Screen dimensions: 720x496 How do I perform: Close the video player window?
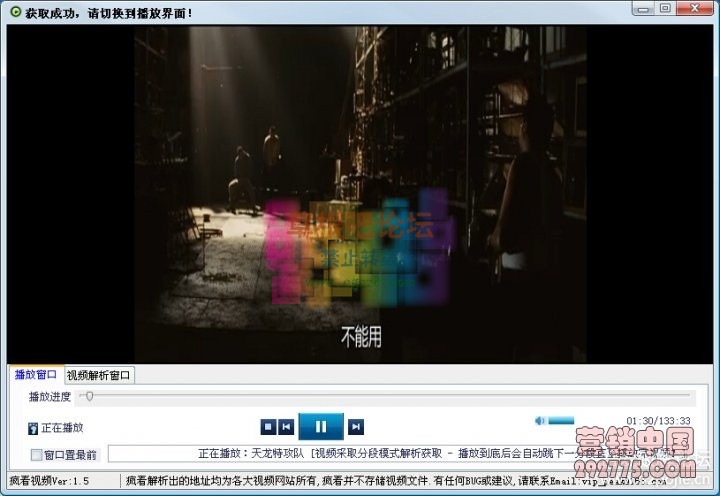[696, 10]
